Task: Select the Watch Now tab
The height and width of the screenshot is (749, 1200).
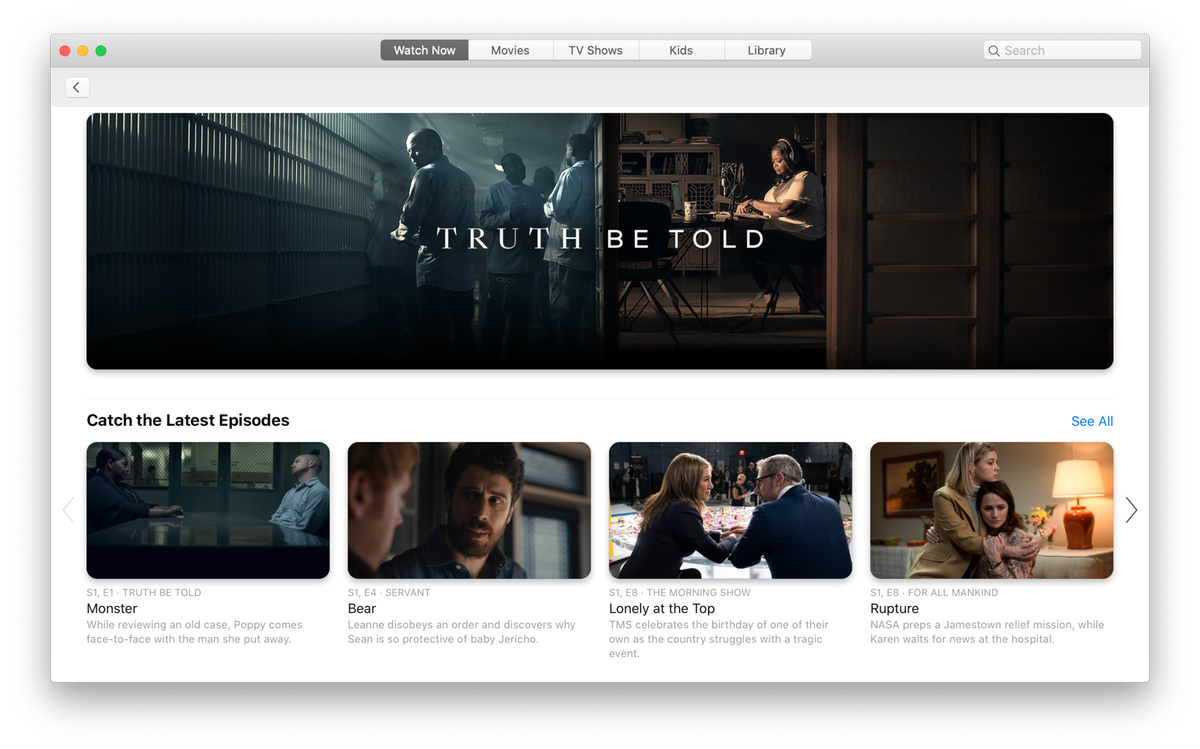Action: [424, 50]
